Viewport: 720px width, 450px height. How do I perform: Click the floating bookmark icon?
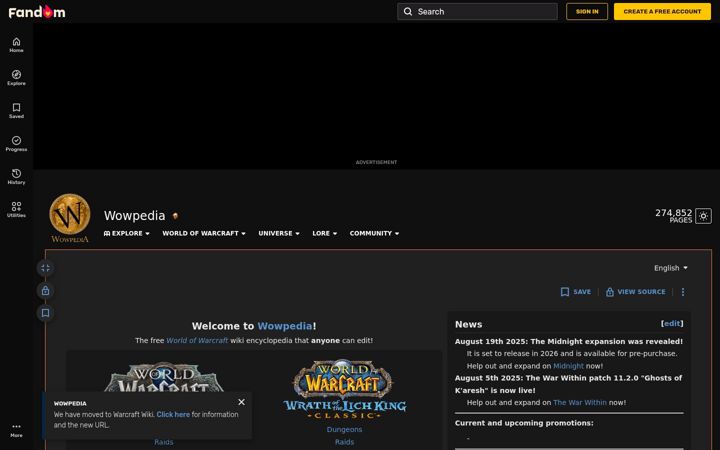coord(45,313)
